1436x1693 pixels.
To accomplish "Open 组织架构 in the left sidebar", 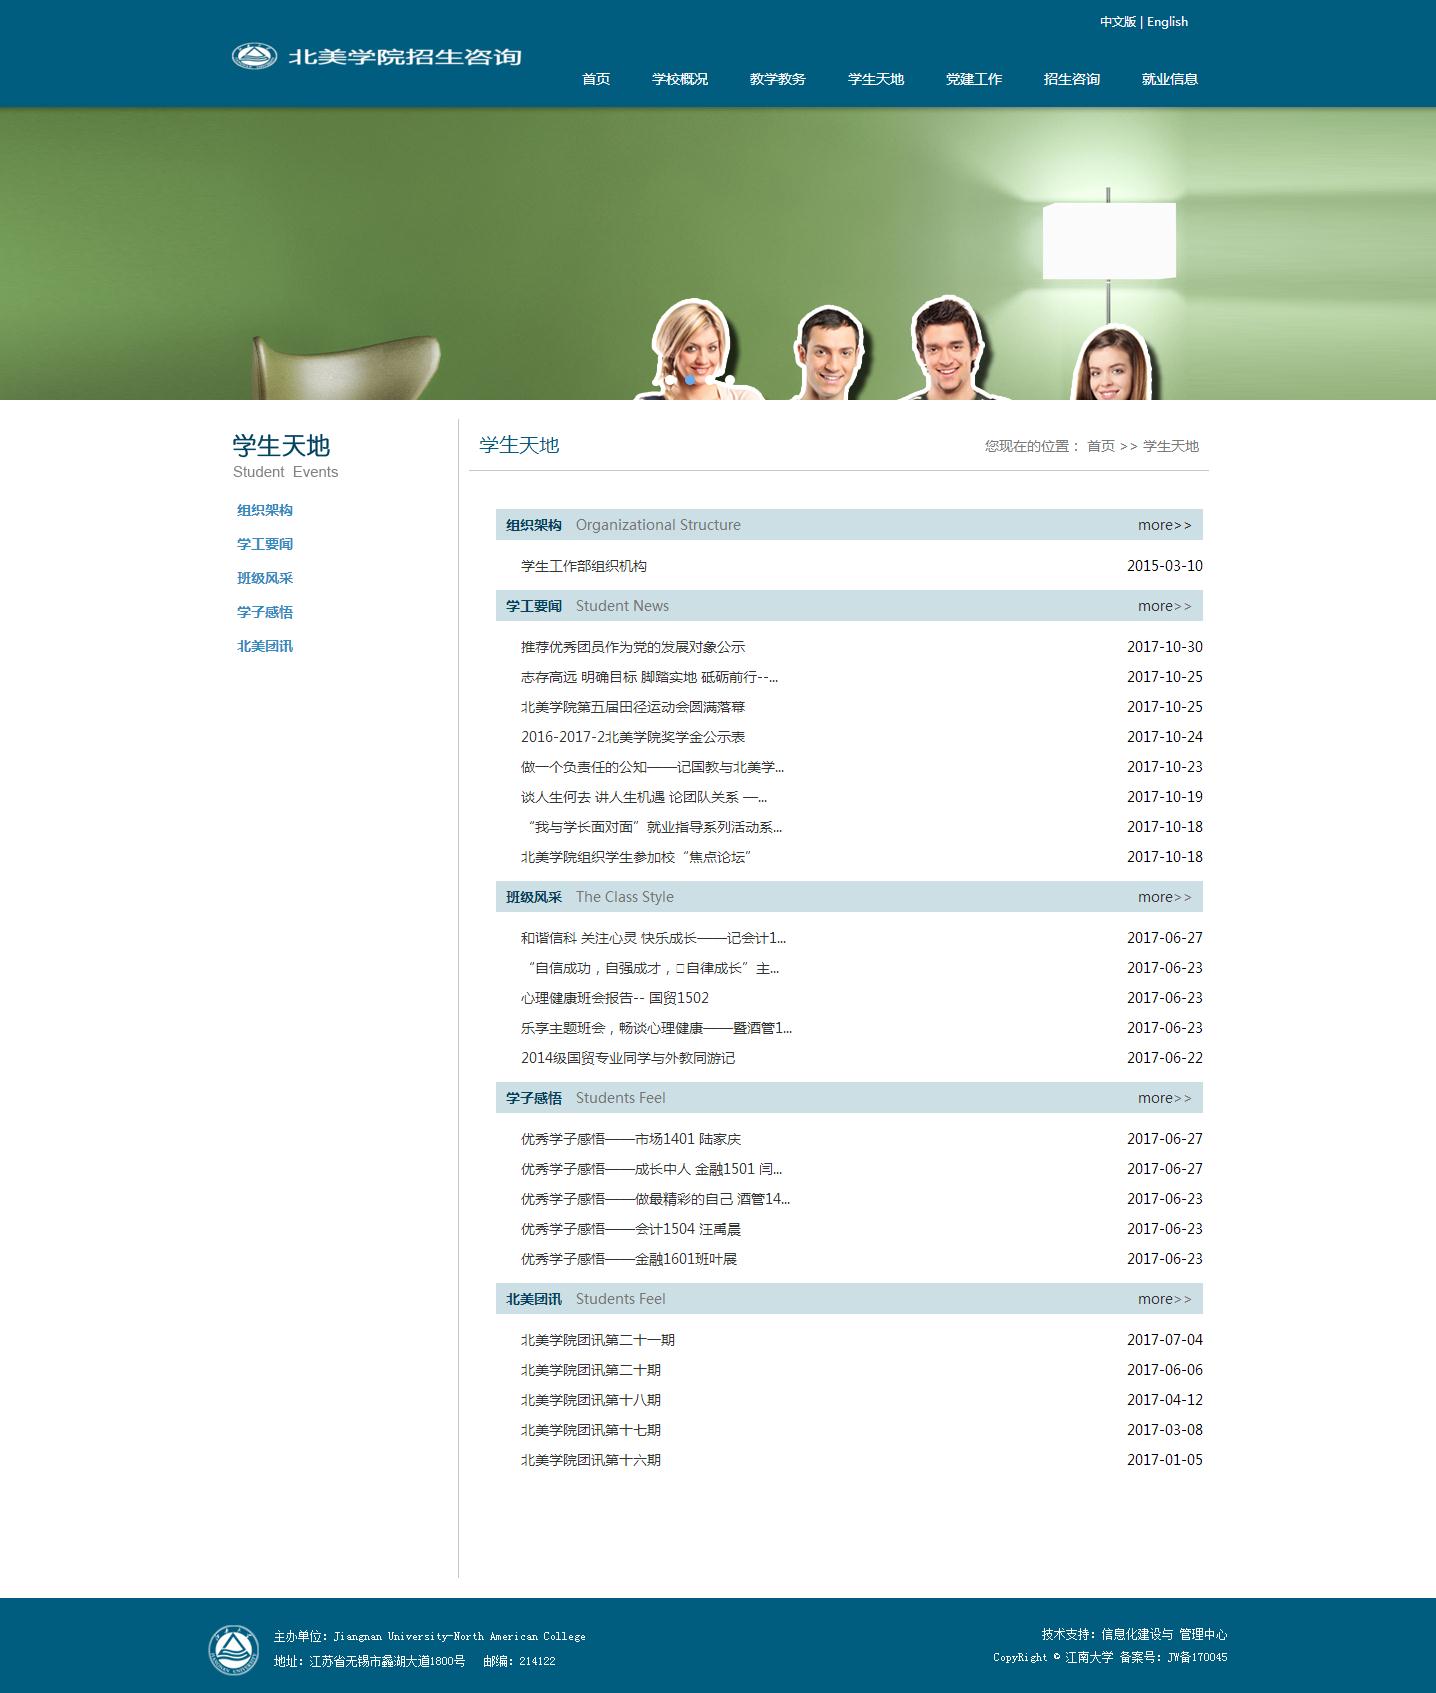I will [265, 510].
